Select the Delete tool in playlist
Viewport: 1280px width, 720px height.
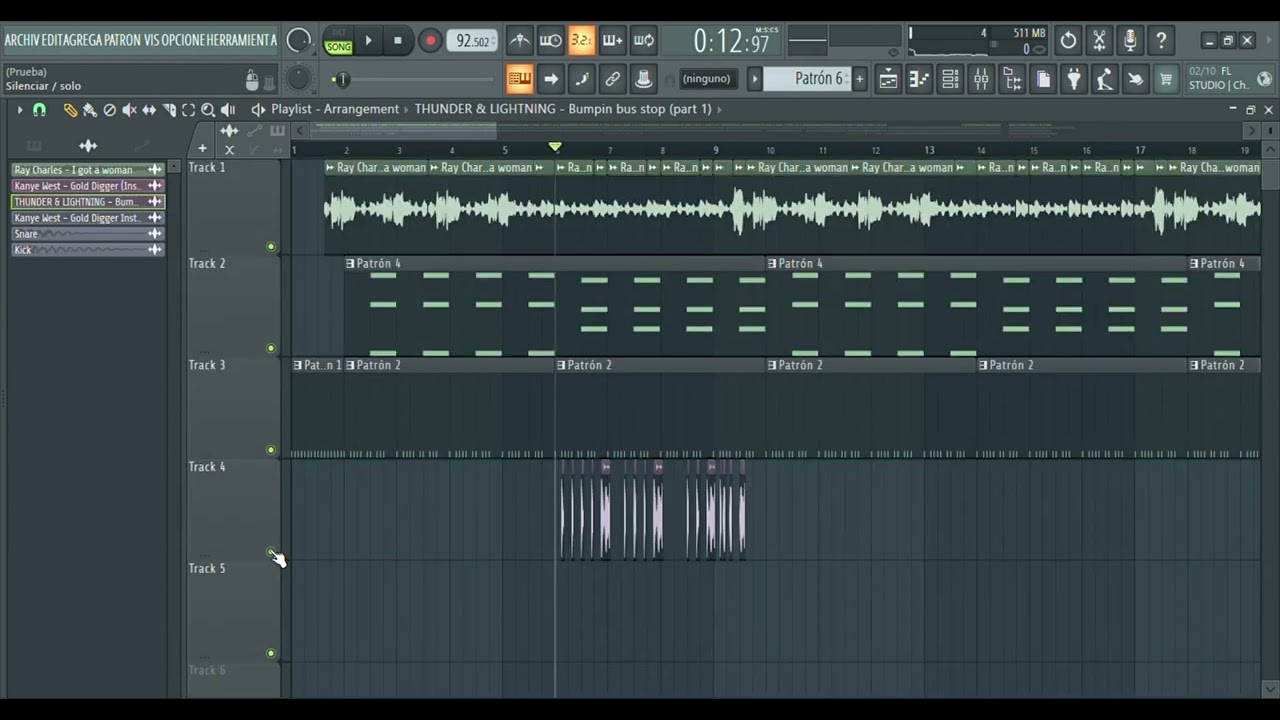pyautogui.click(x=110, y=110)
